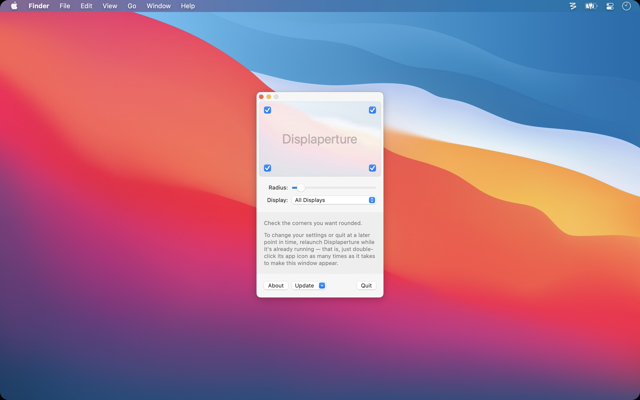Click the 'Display:' label
This screenshot has height=400, width=640.
[277, 200]
